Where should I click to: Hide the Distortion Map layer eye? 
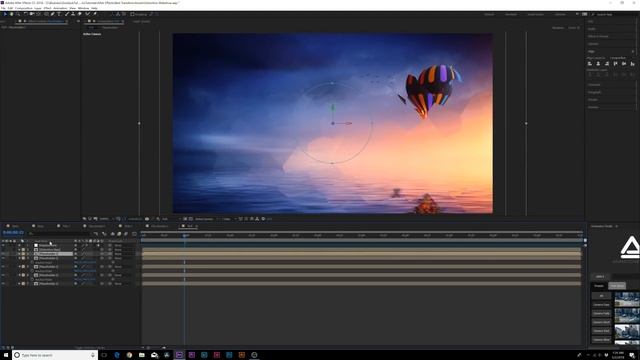pyautogui.click(x=3, y=249)
